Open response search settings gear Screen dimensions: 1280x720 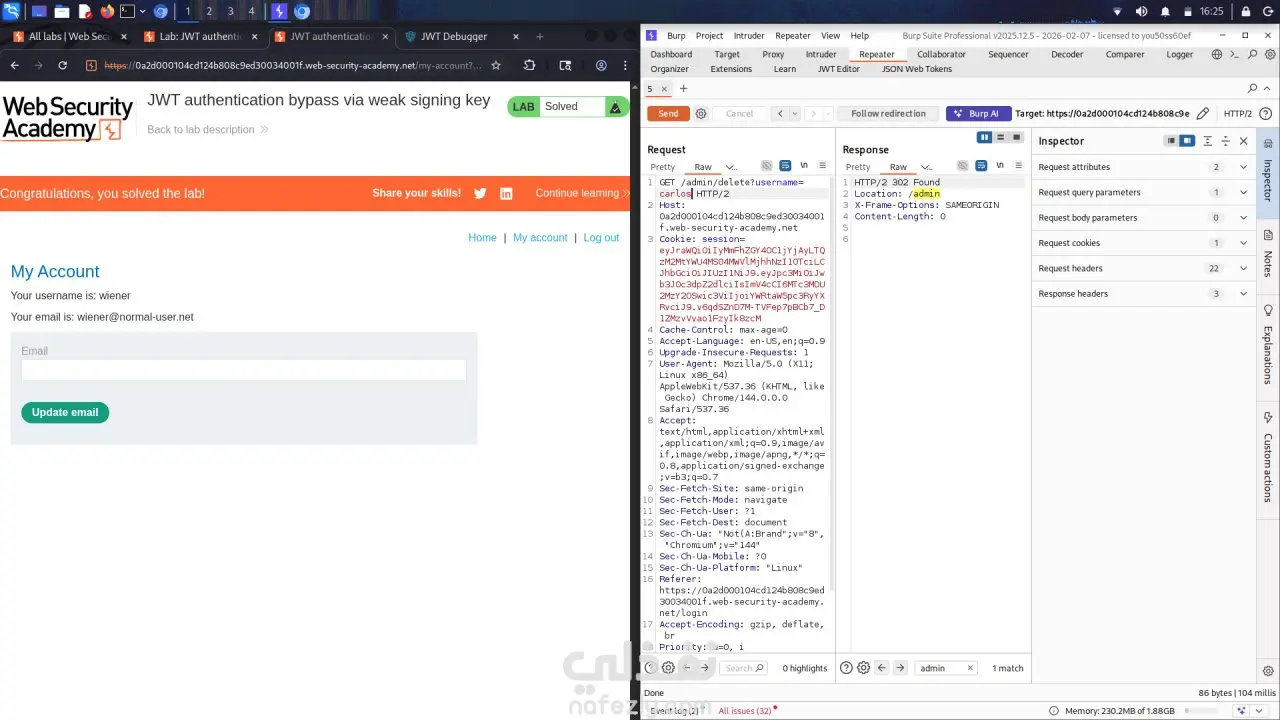[863, 668]
